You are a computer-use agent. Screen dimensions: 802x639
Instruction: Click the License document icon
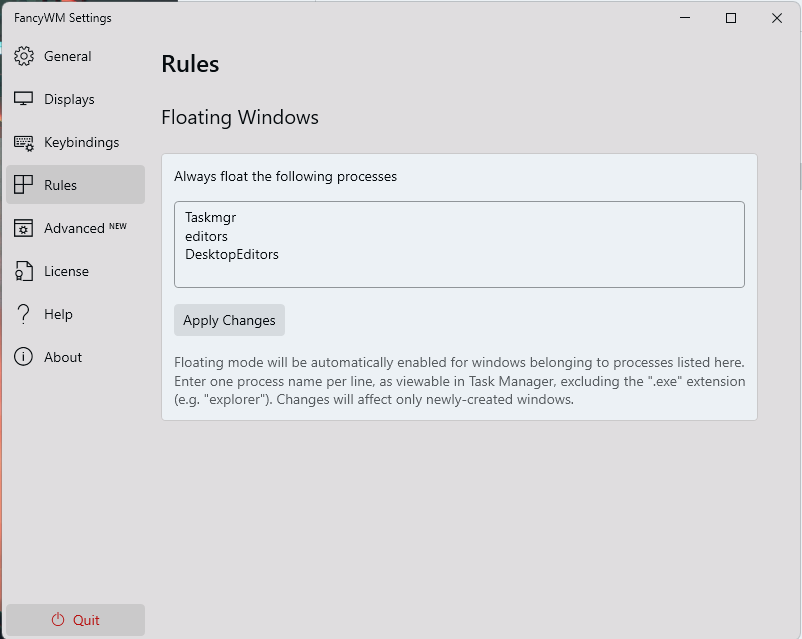pyautogui.click(x=25, y=271)
